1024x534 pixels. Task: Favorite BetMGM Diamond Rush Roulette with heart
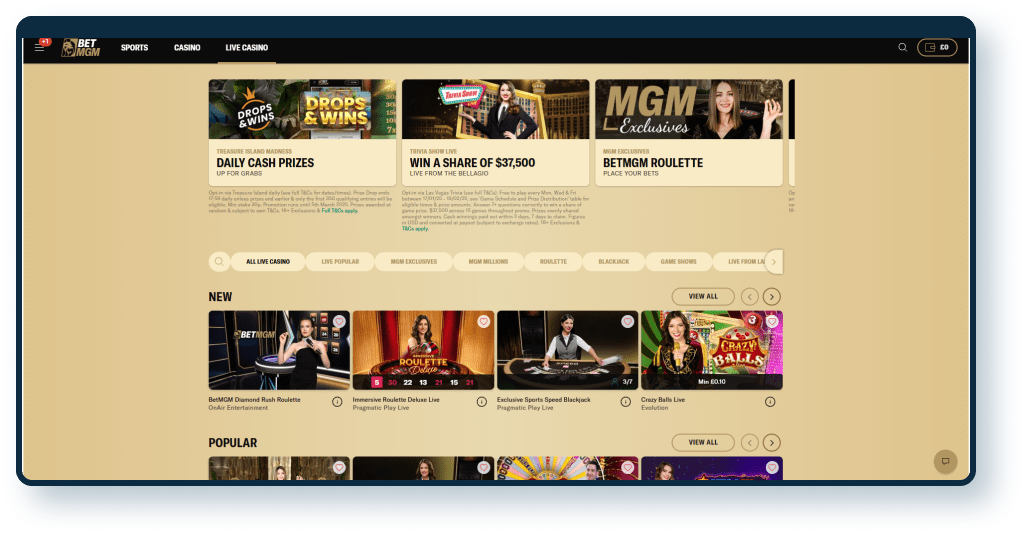(339, 322)
